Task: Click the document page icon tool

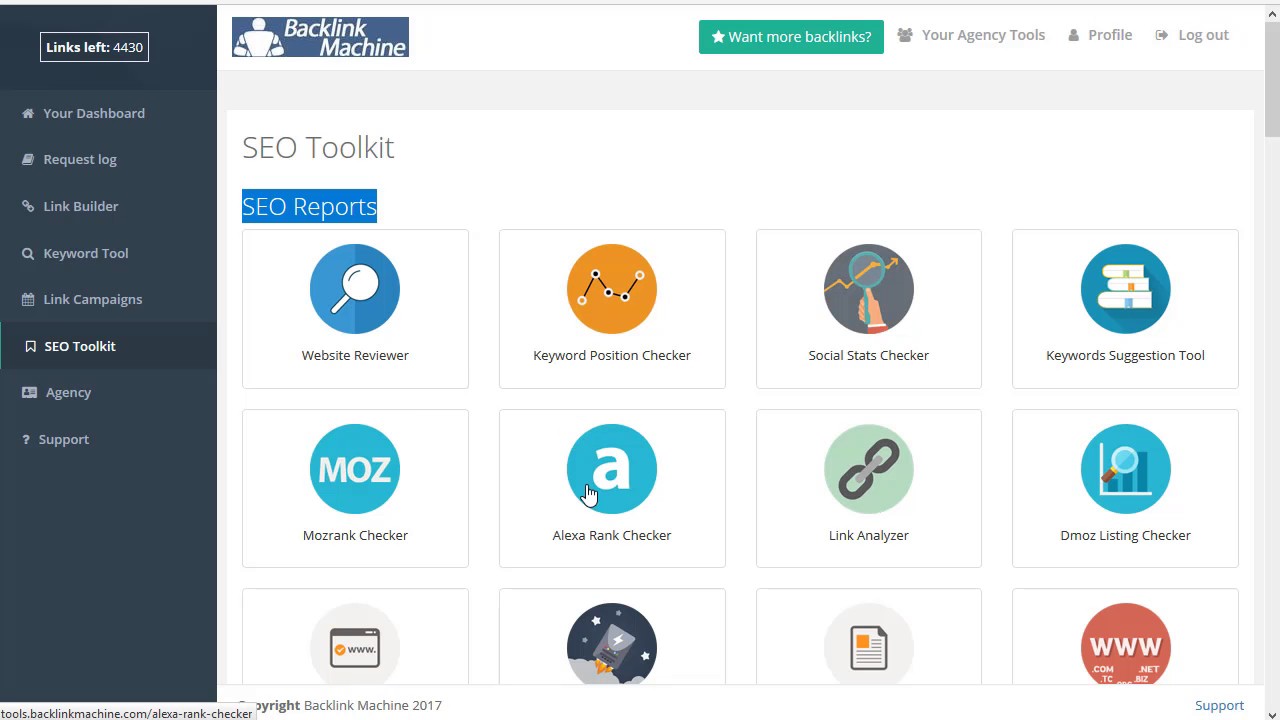Action: point(868,645)
